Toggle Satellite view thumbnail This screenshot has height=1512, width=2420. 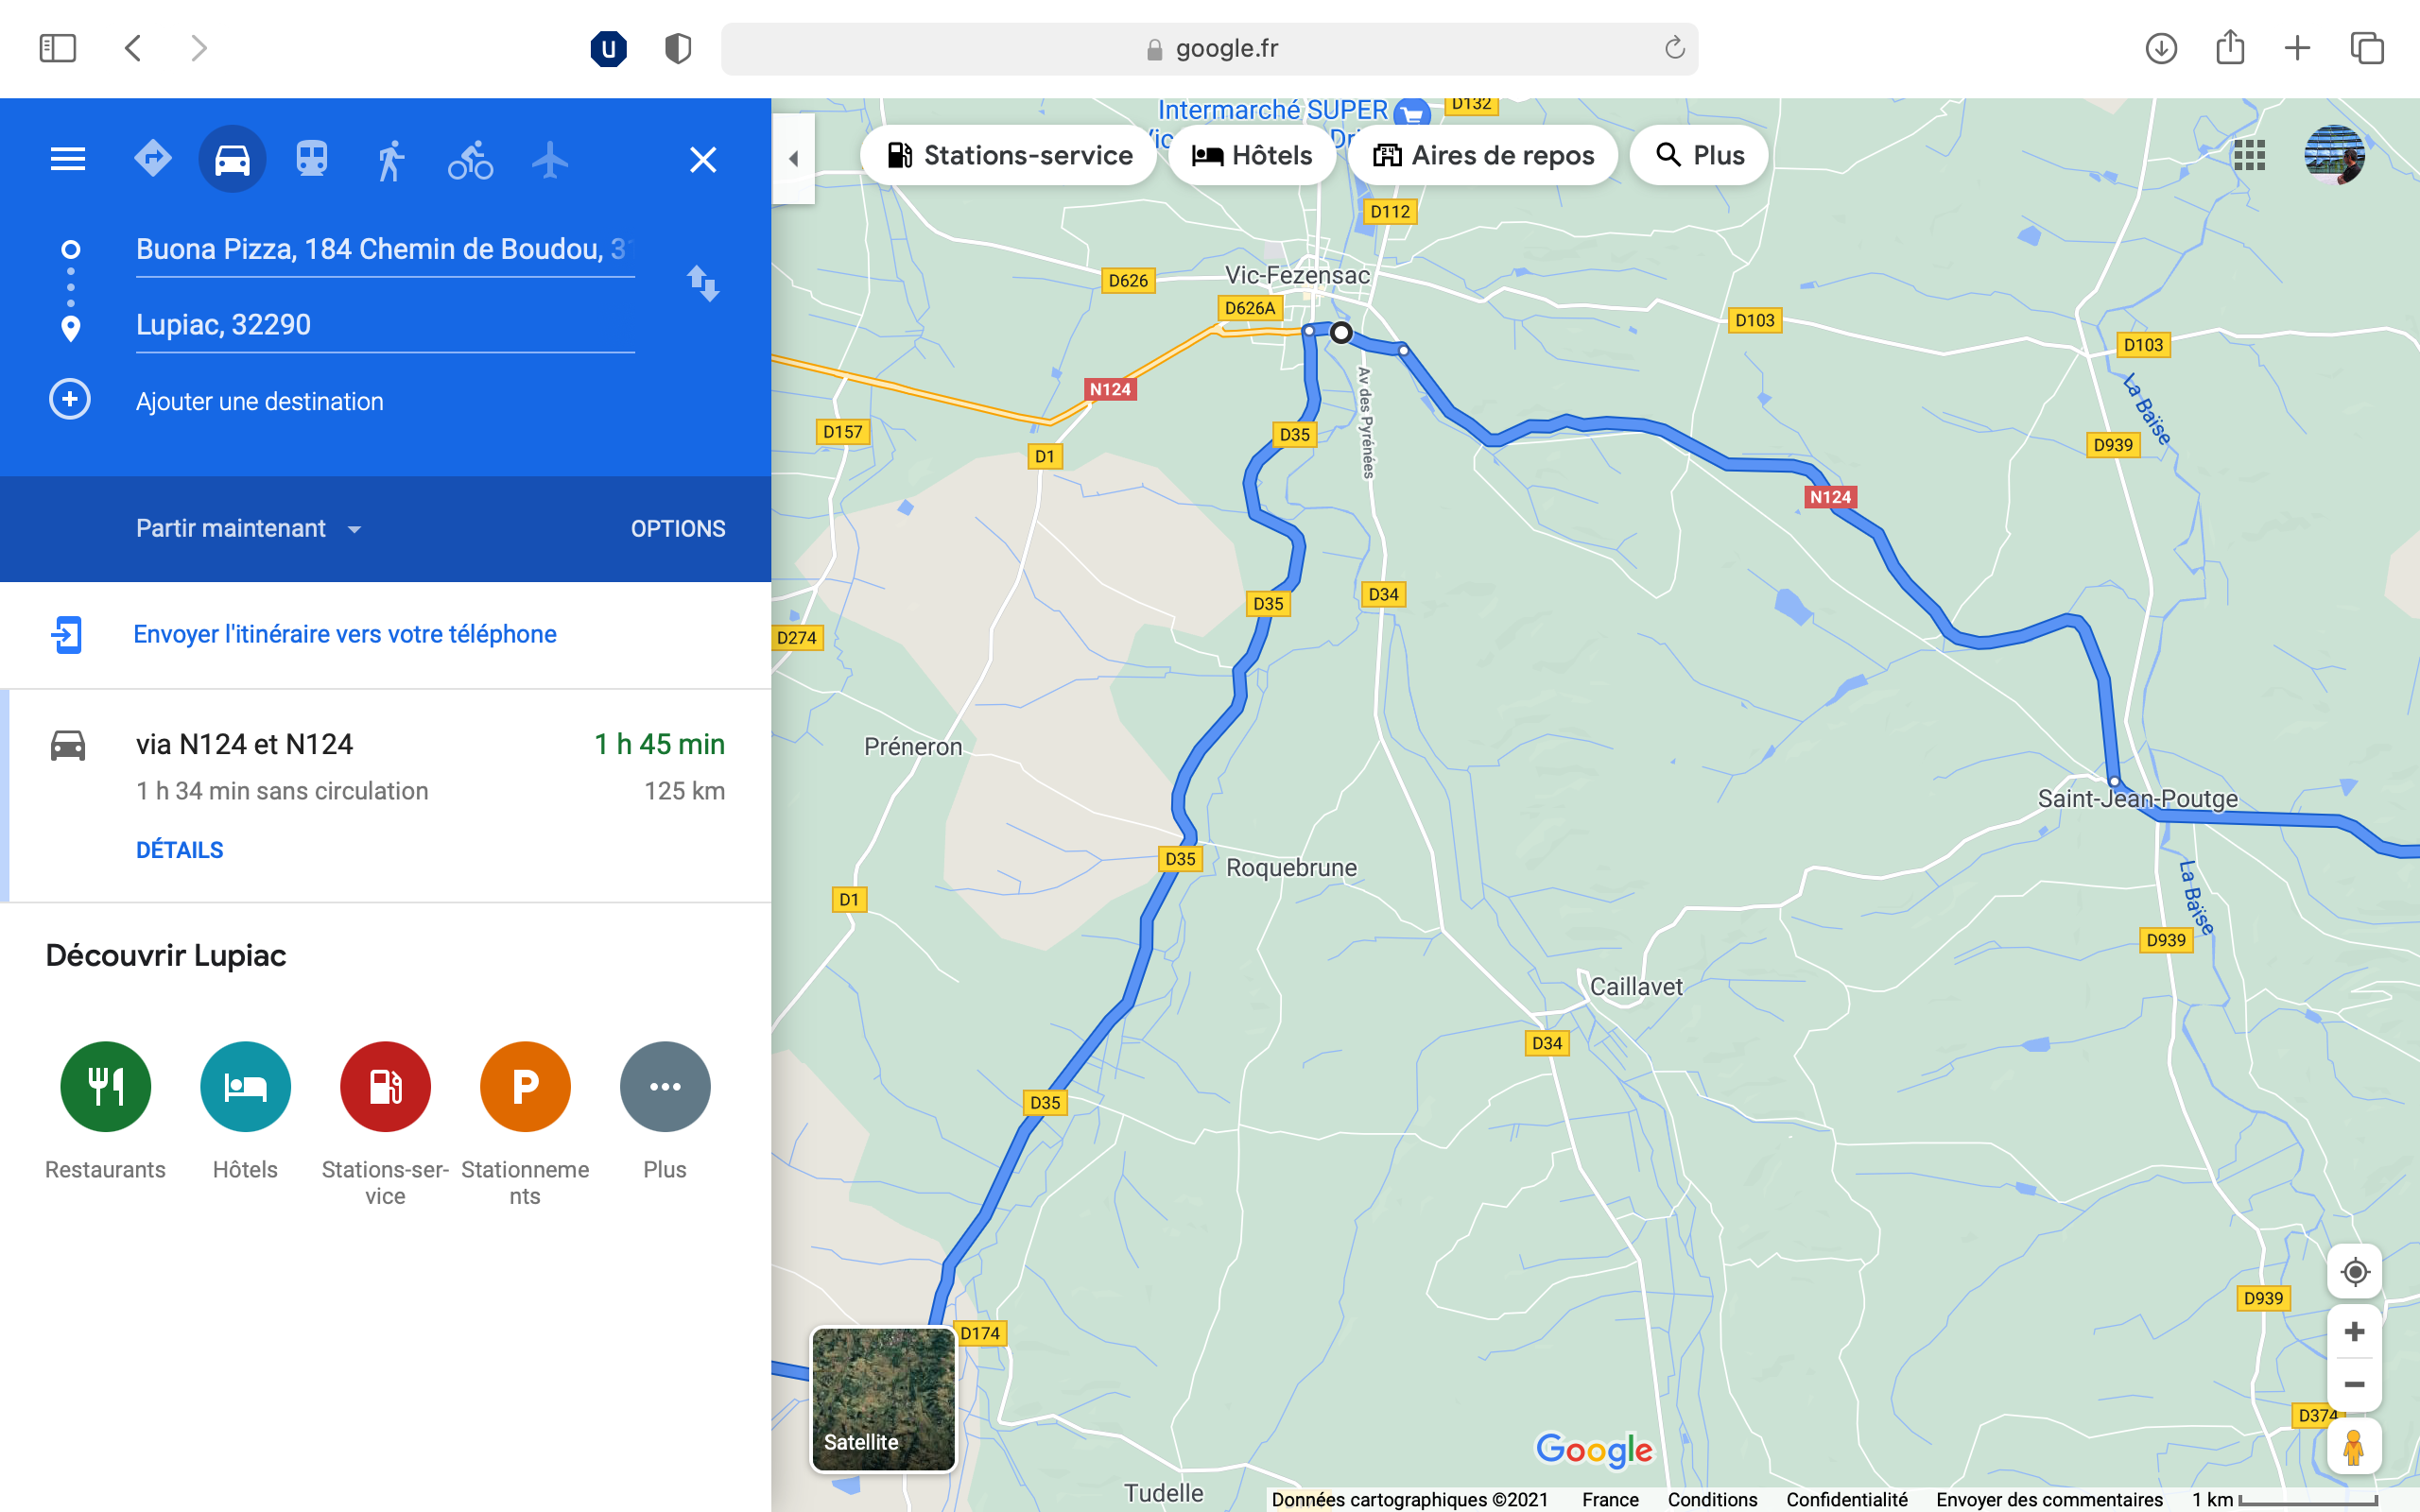coord(883,1399)
